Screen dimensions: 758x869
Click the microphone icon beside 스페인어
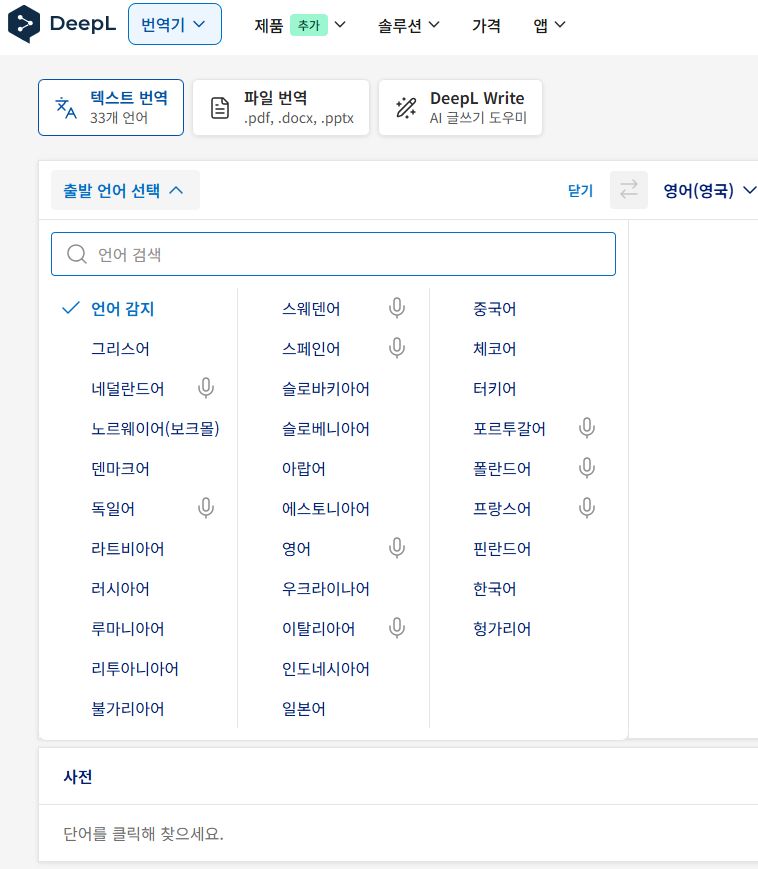click(397, 348)
